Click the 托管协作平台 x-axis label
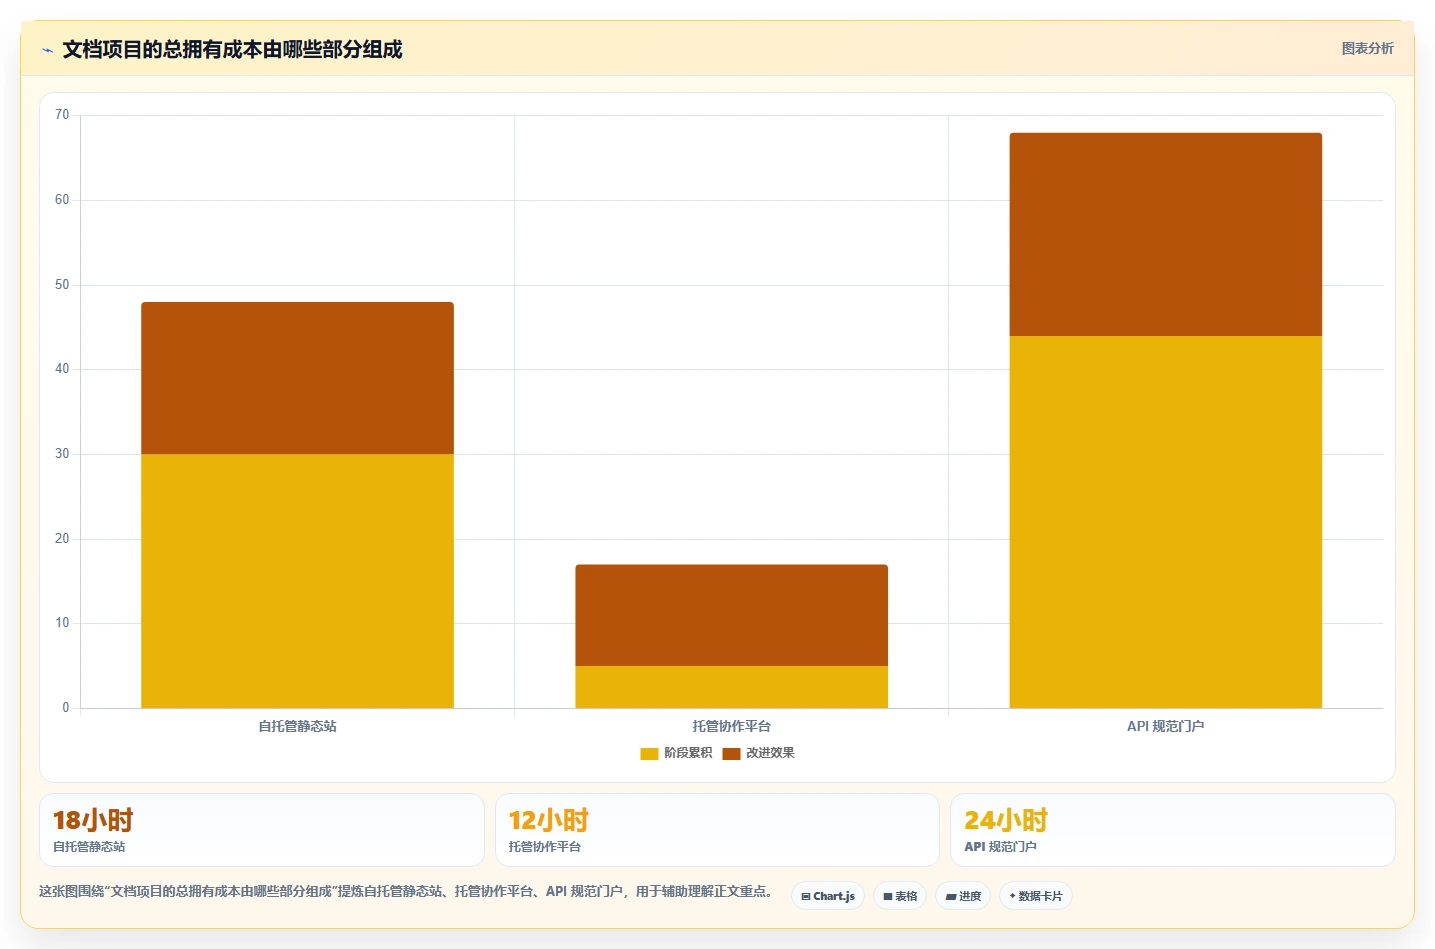 click(731, 726)
